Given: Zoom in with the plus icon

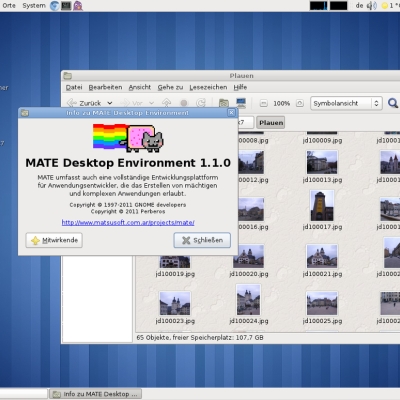Looking at the screenshot, I should click(x=300, y=103).
